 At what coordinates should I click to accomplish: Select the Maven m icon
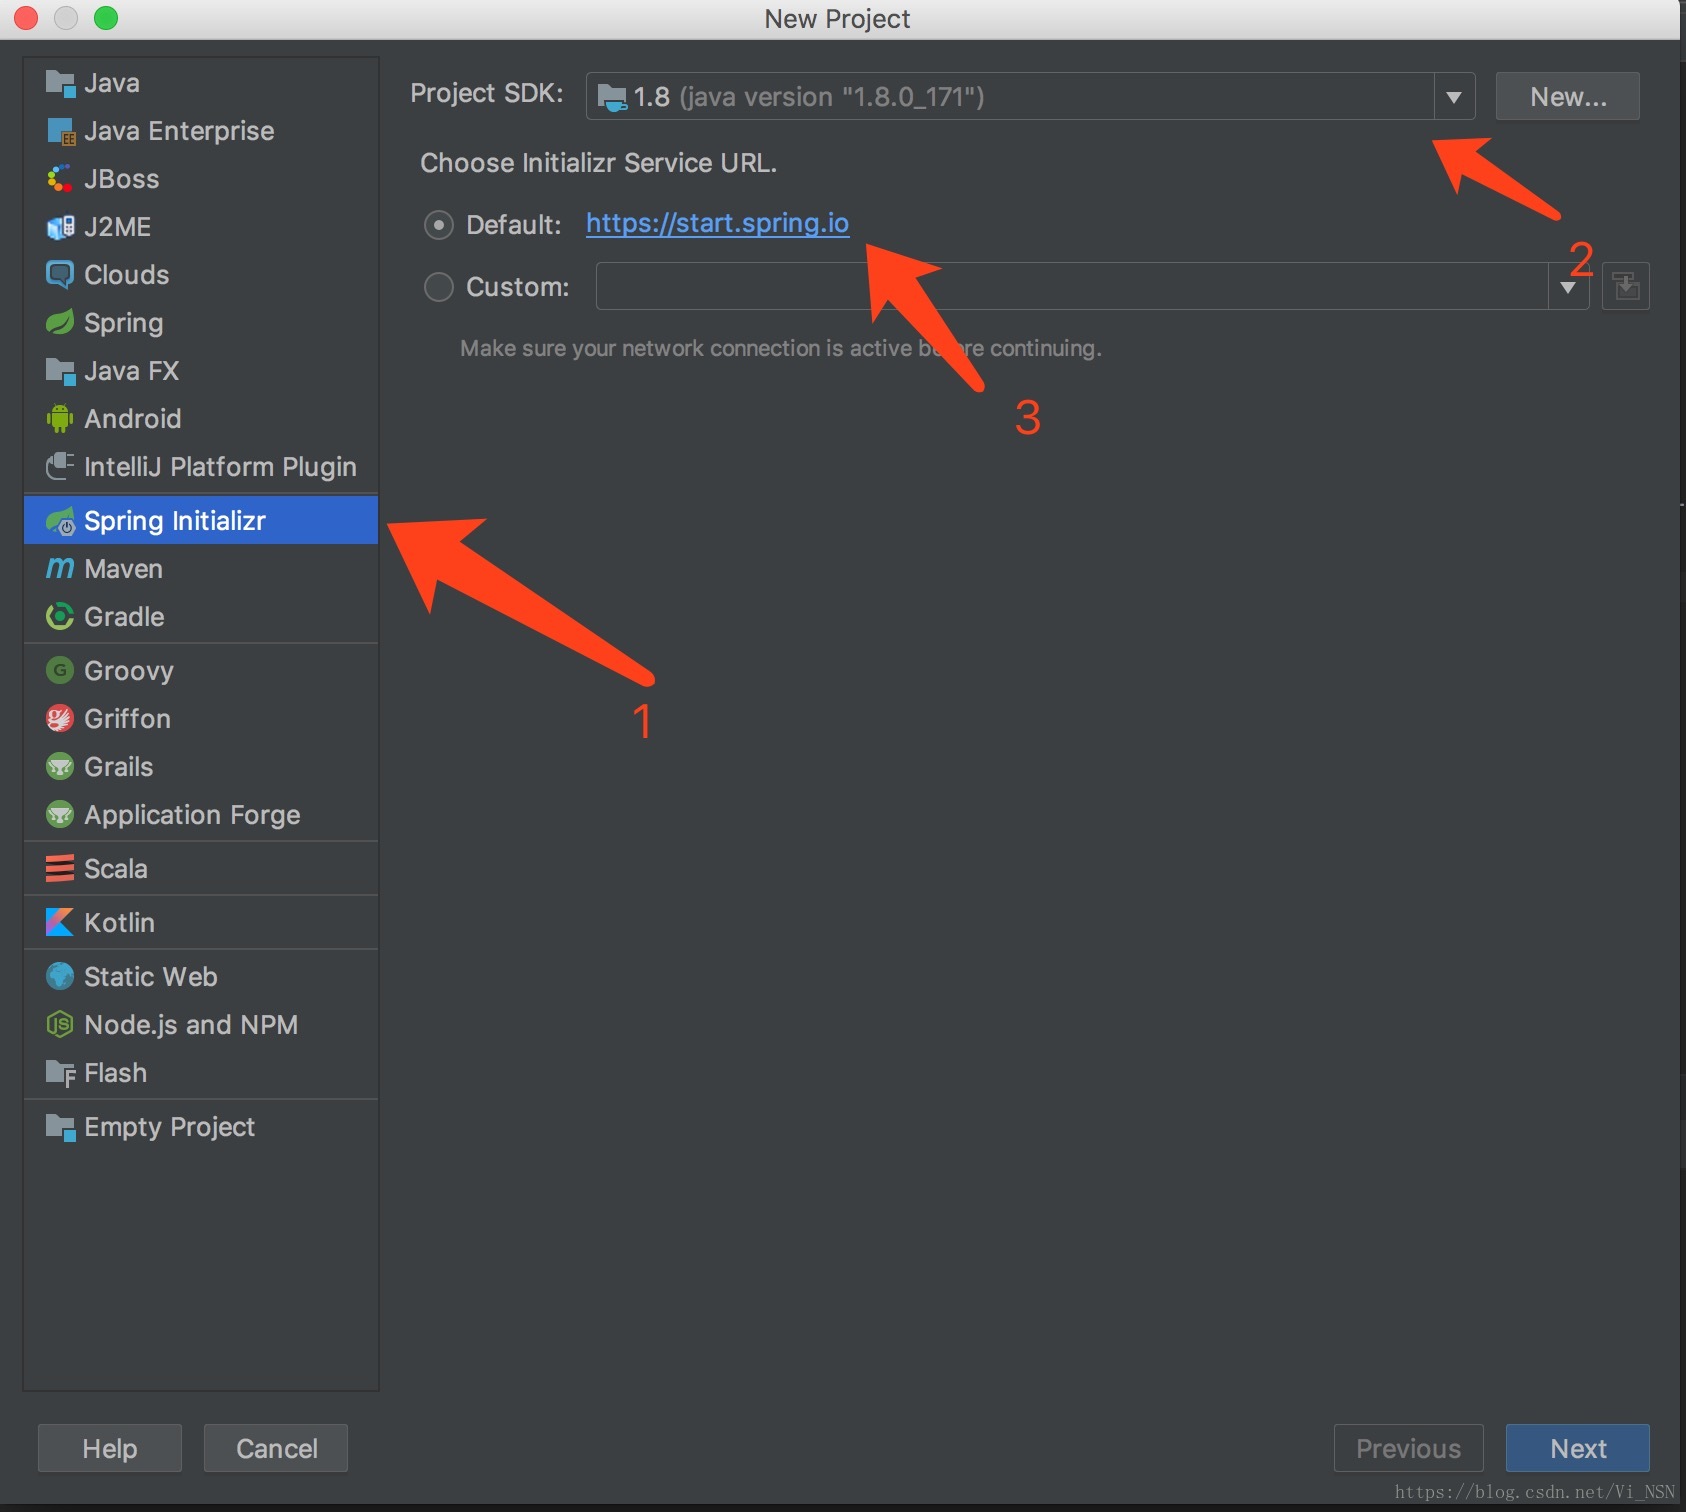click(x=60, y=569)
